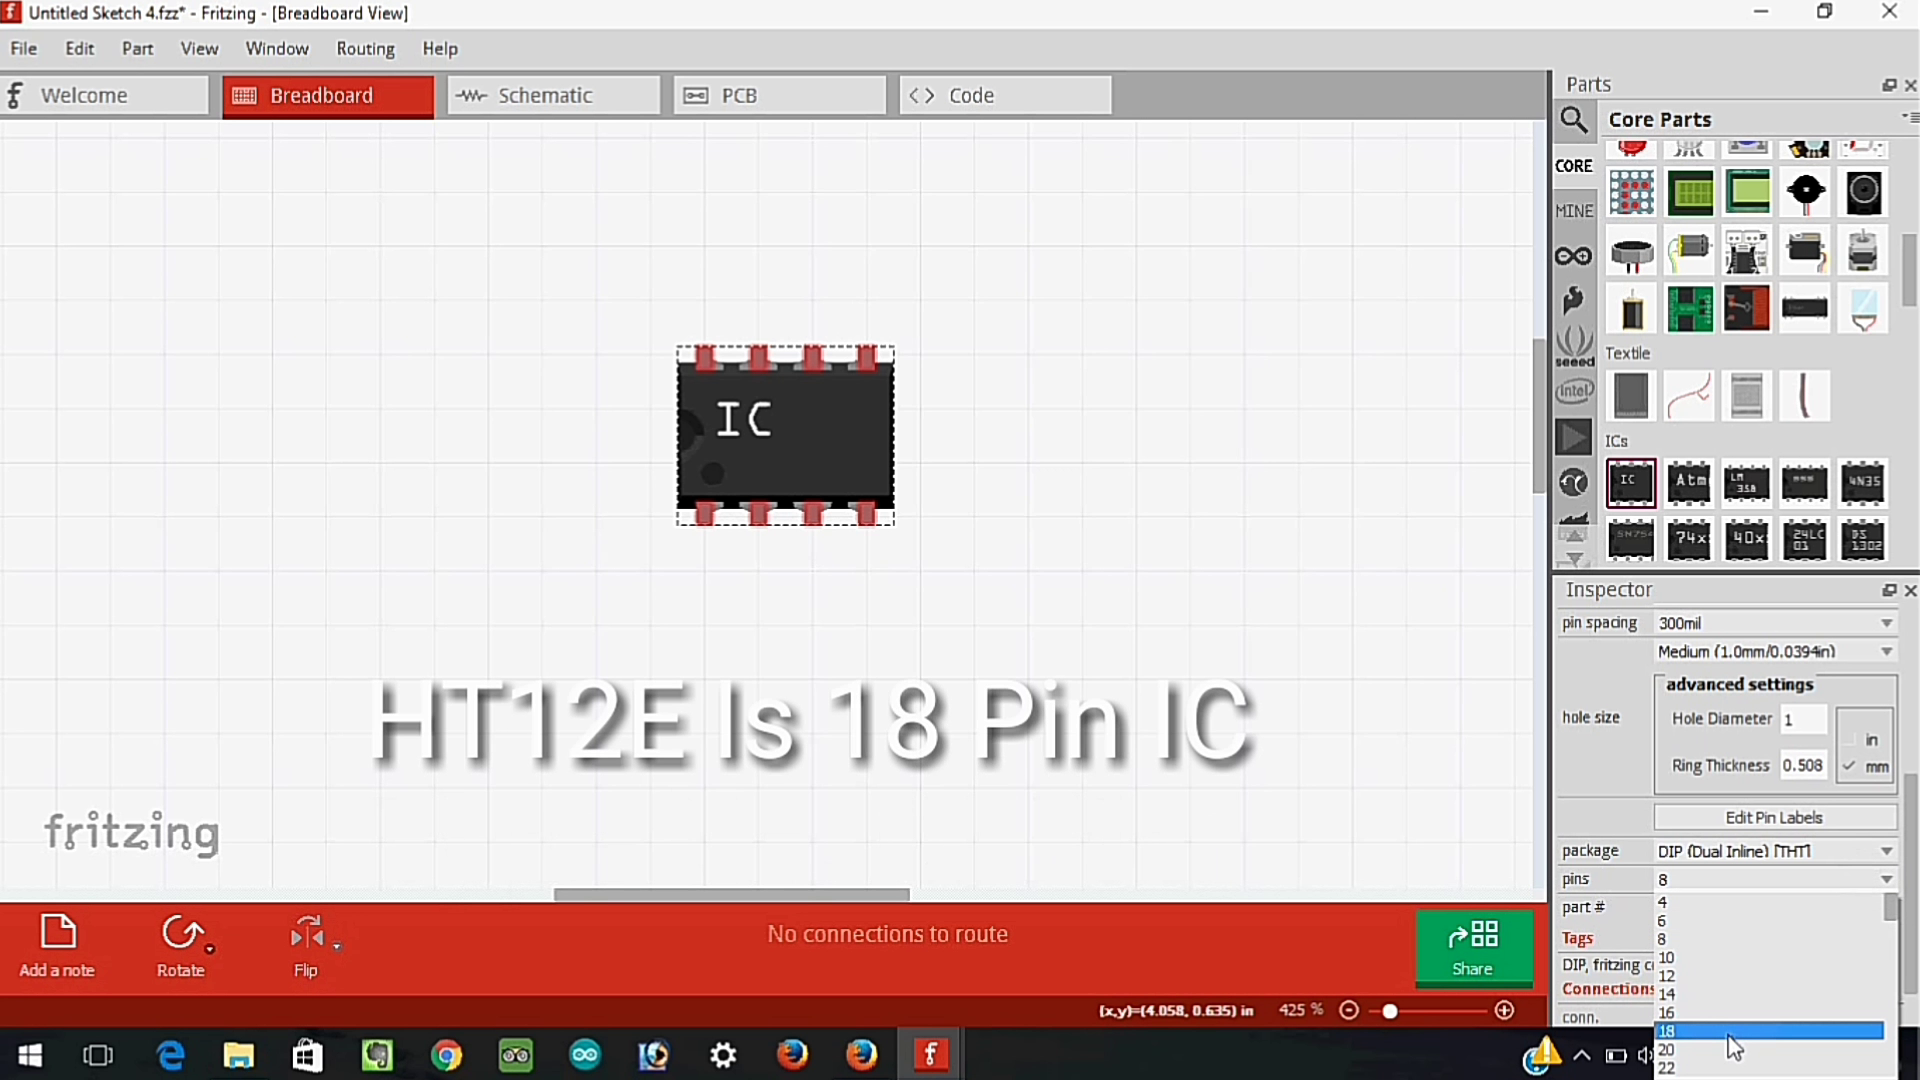The image size is (1920, 1080).
Task: Pick the 40x logic IC part
Action: click(x=1747, y=540)
